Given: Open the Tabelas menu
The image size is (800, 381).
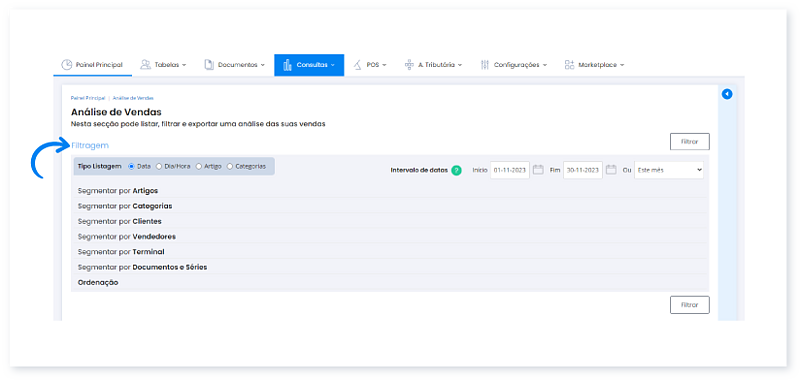Looking at the screenshot, I should click(163, 65).
